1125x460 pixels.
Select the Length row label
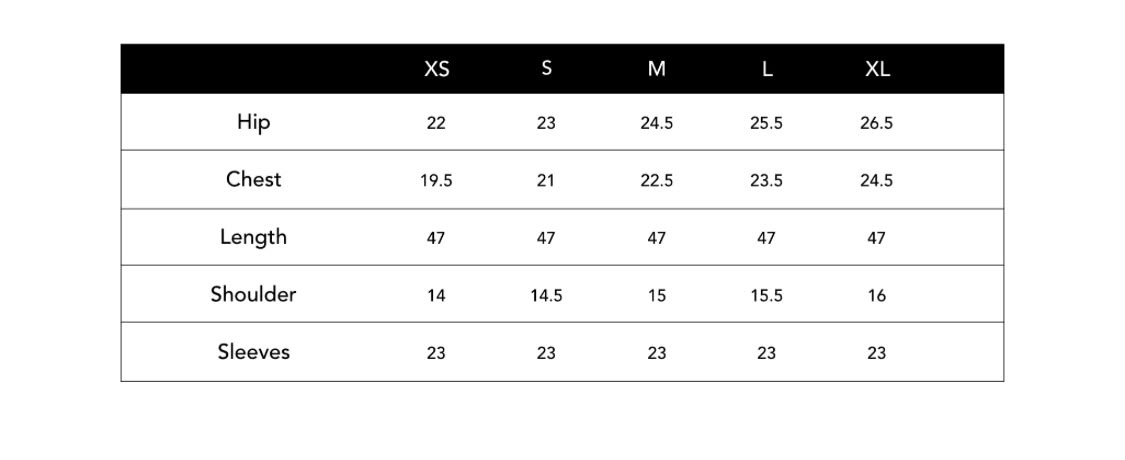(254, 238)
